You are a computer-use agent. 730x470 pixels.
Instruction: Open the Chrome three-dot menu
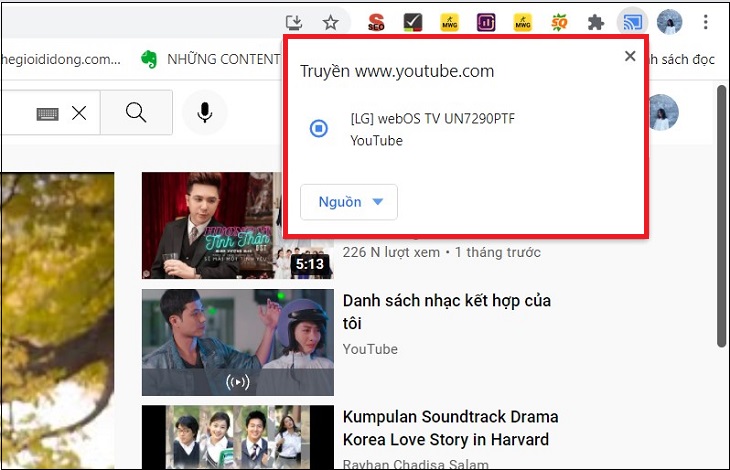point(705,22)
